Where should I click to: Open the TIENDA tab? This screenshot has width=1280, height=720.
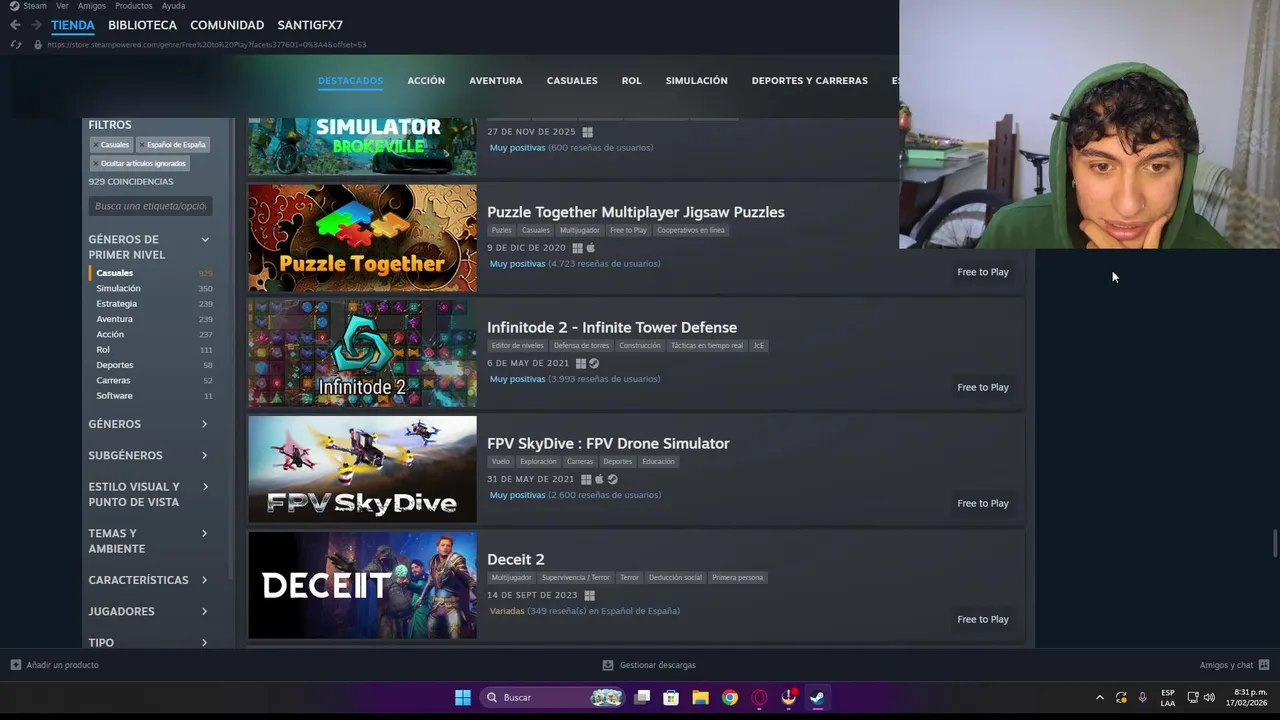point(73,25)
